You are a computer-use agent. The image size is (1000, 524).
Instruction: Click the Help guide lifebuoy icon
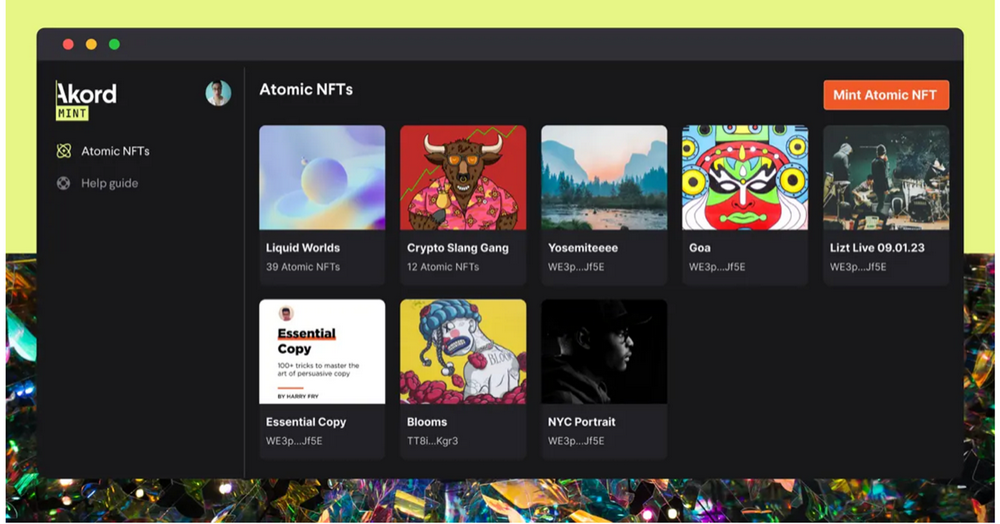tap(64, 184)
